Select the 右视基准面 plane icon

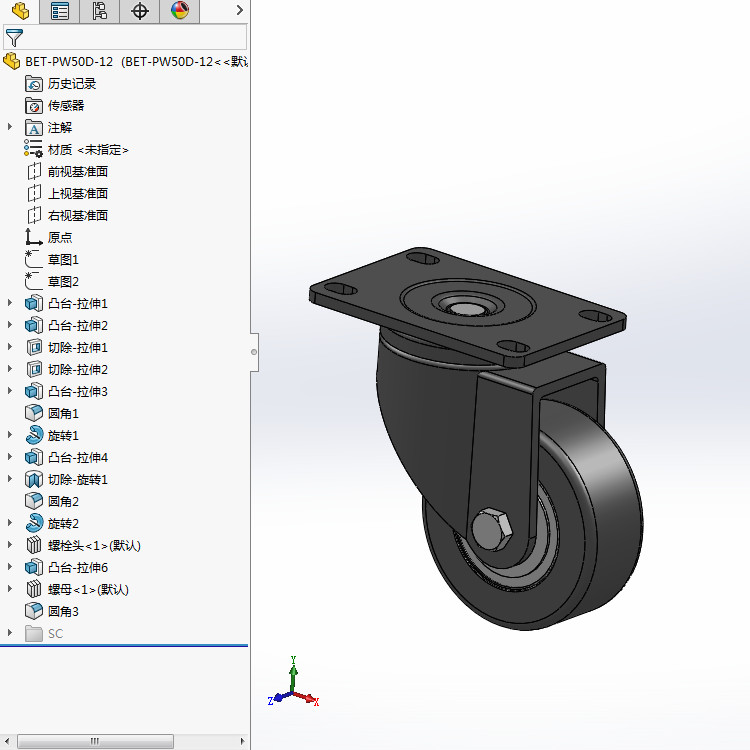(34, 216)
